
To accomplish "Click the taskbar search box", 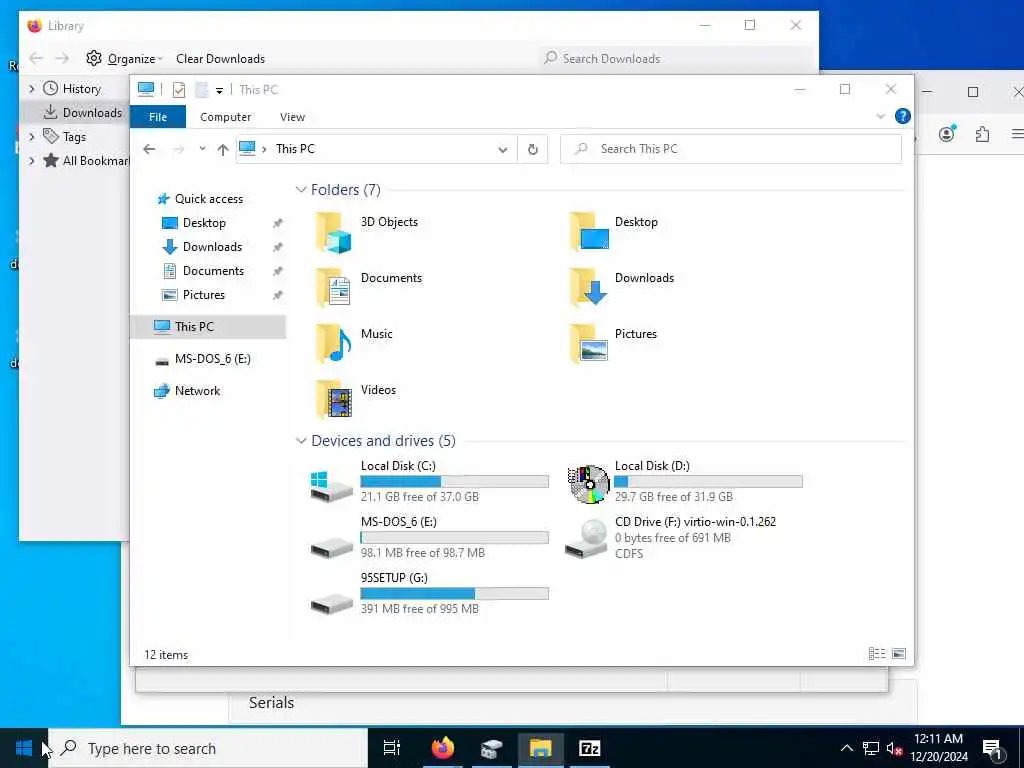I will pyautogui.click(x=209, y=748).
